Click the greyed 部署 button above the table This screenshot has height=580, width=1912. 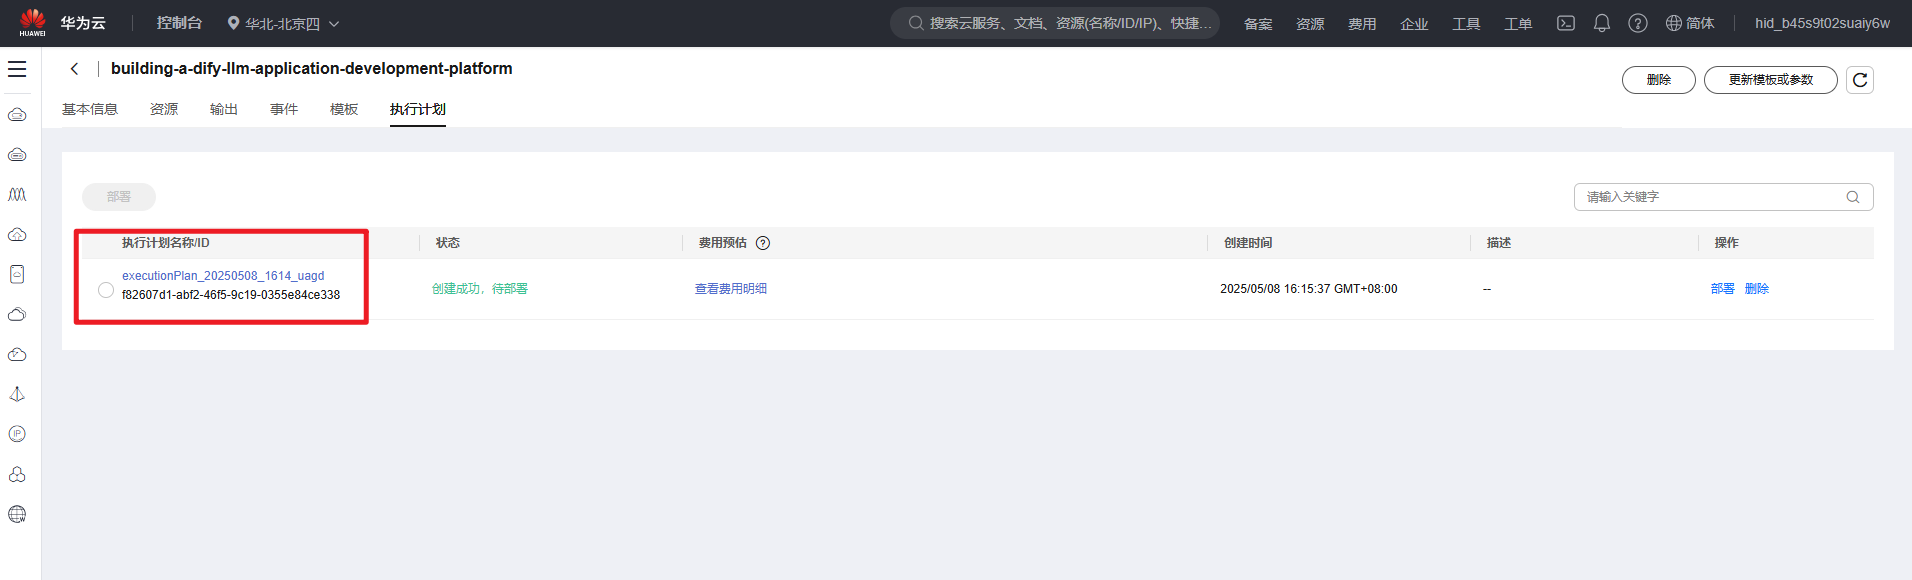pos(119,197)
